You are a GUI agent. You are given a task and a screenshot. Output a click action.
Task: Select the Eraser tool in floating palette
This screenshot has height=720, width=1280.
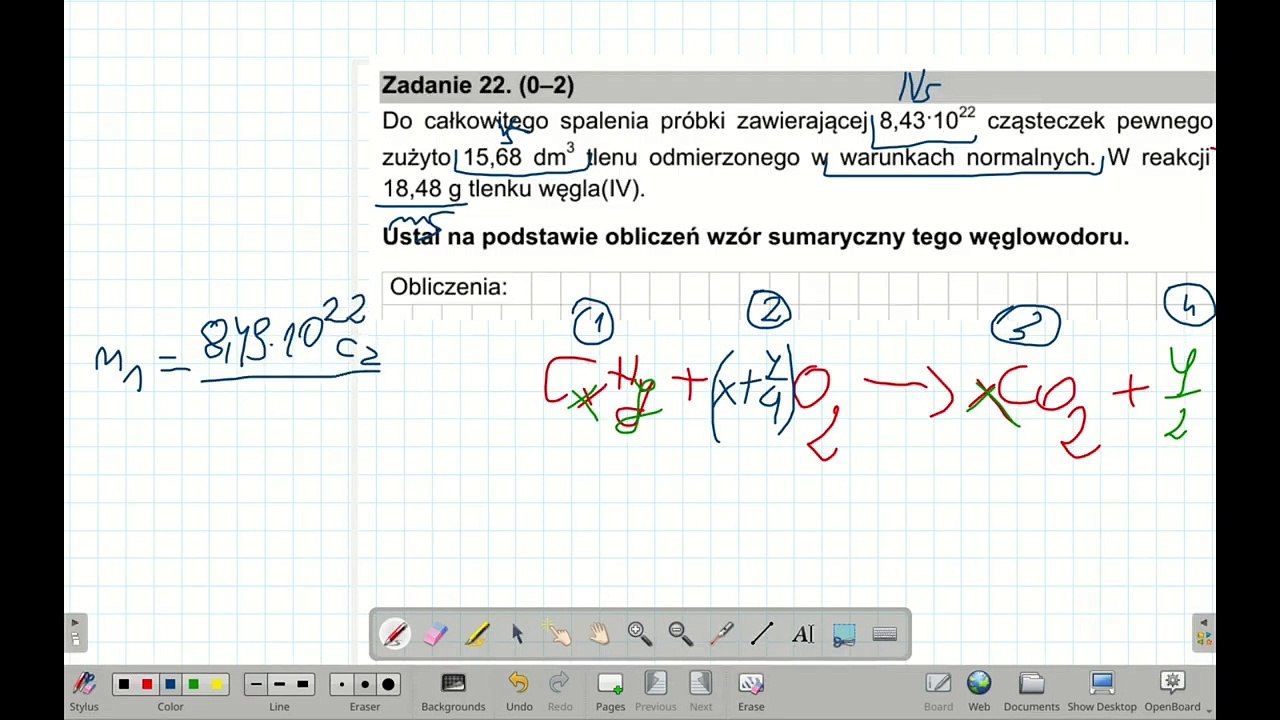click(x=435, y=634)
